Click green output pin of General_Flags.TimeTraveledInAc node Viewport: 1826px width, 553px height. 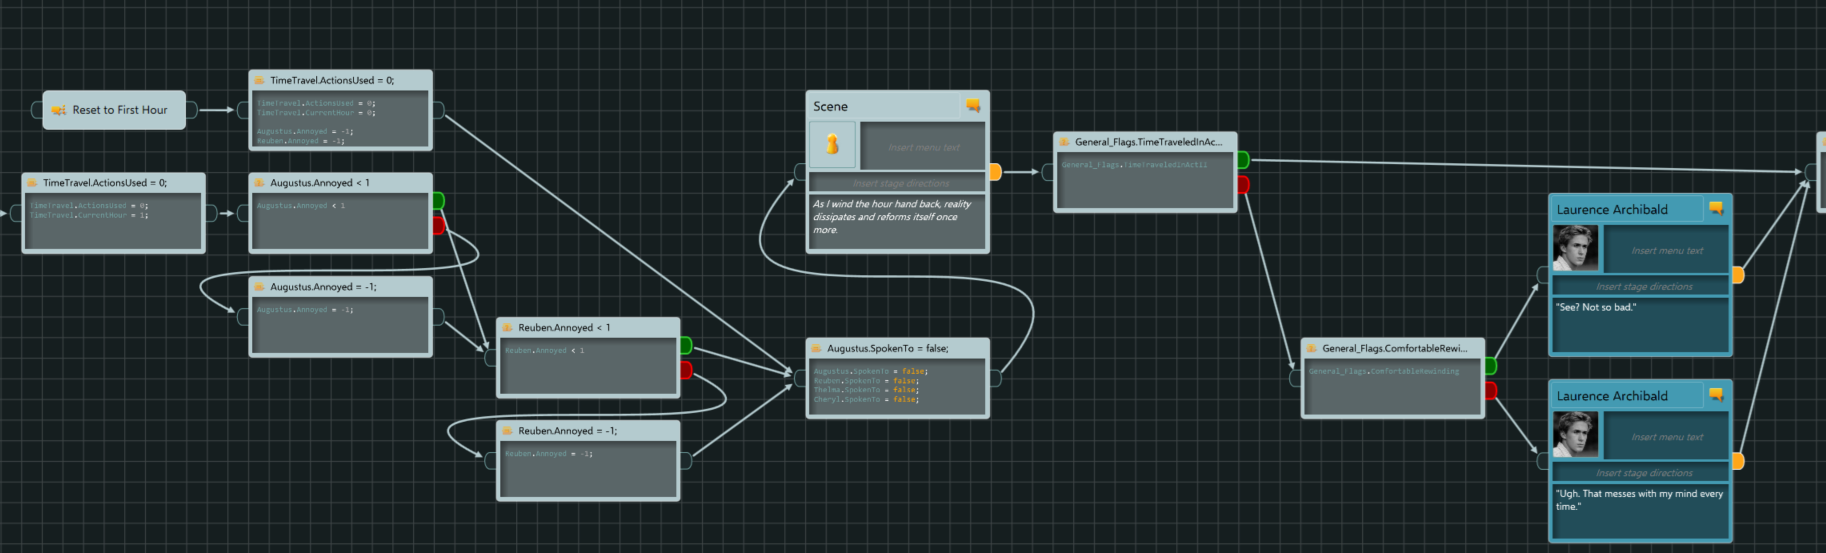pos(1243,160)
